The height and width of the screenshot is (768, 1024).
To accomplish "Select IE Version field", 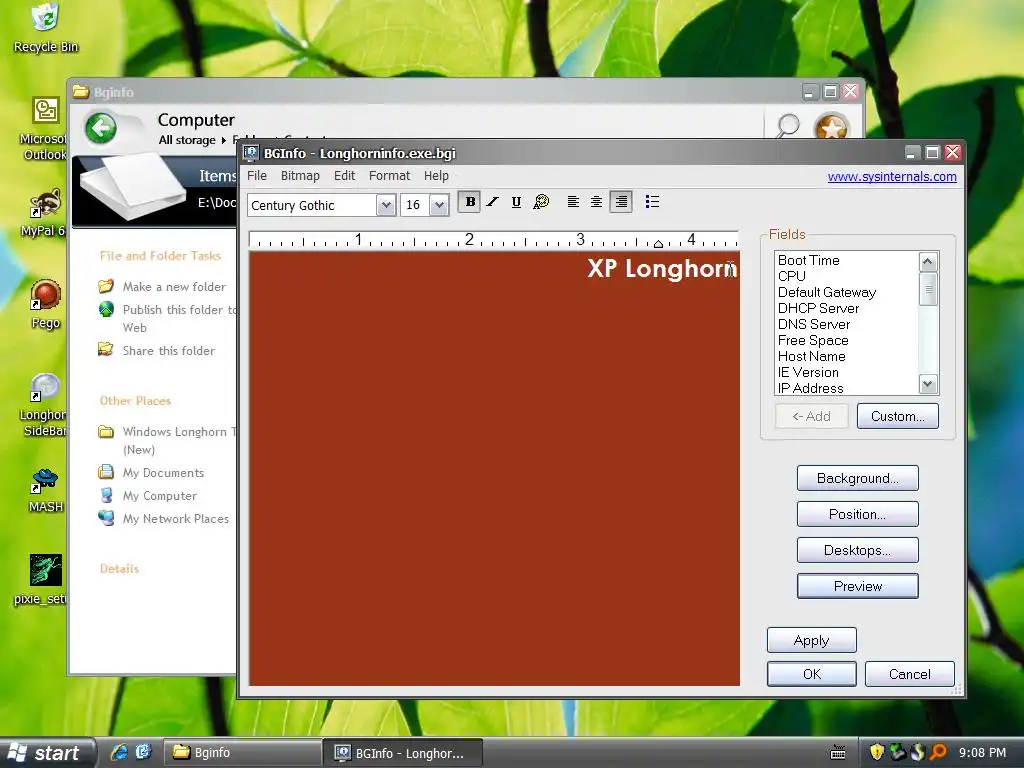I will 808,372.
